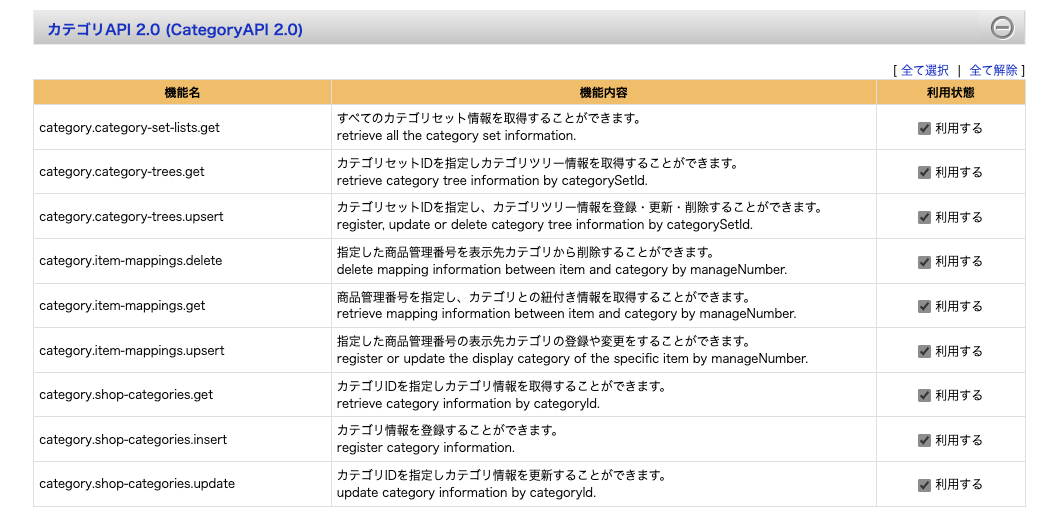The width and height of the screenshot is (1043, 516).
Task: Click text 'retrieve category information by categoryId.'
Action: click(x=468, y=404)
